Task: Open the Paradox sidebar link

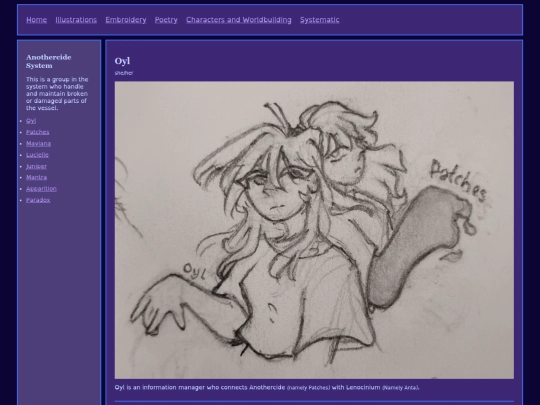Action: tap(38, 200)
